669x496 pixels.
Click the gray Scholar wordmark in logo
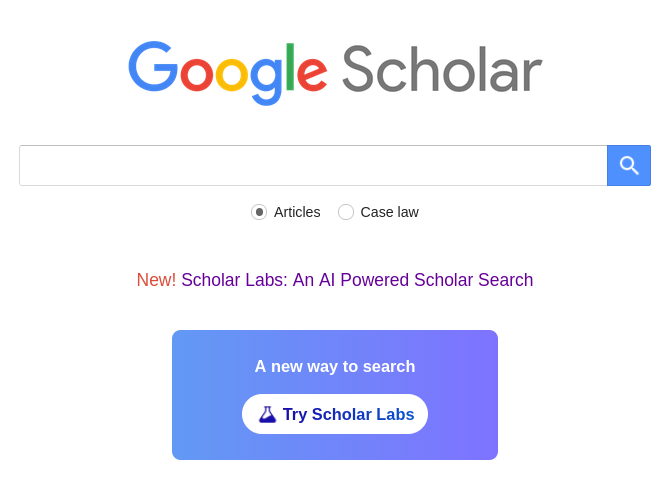pyautogui.click(x=441, y=69)
